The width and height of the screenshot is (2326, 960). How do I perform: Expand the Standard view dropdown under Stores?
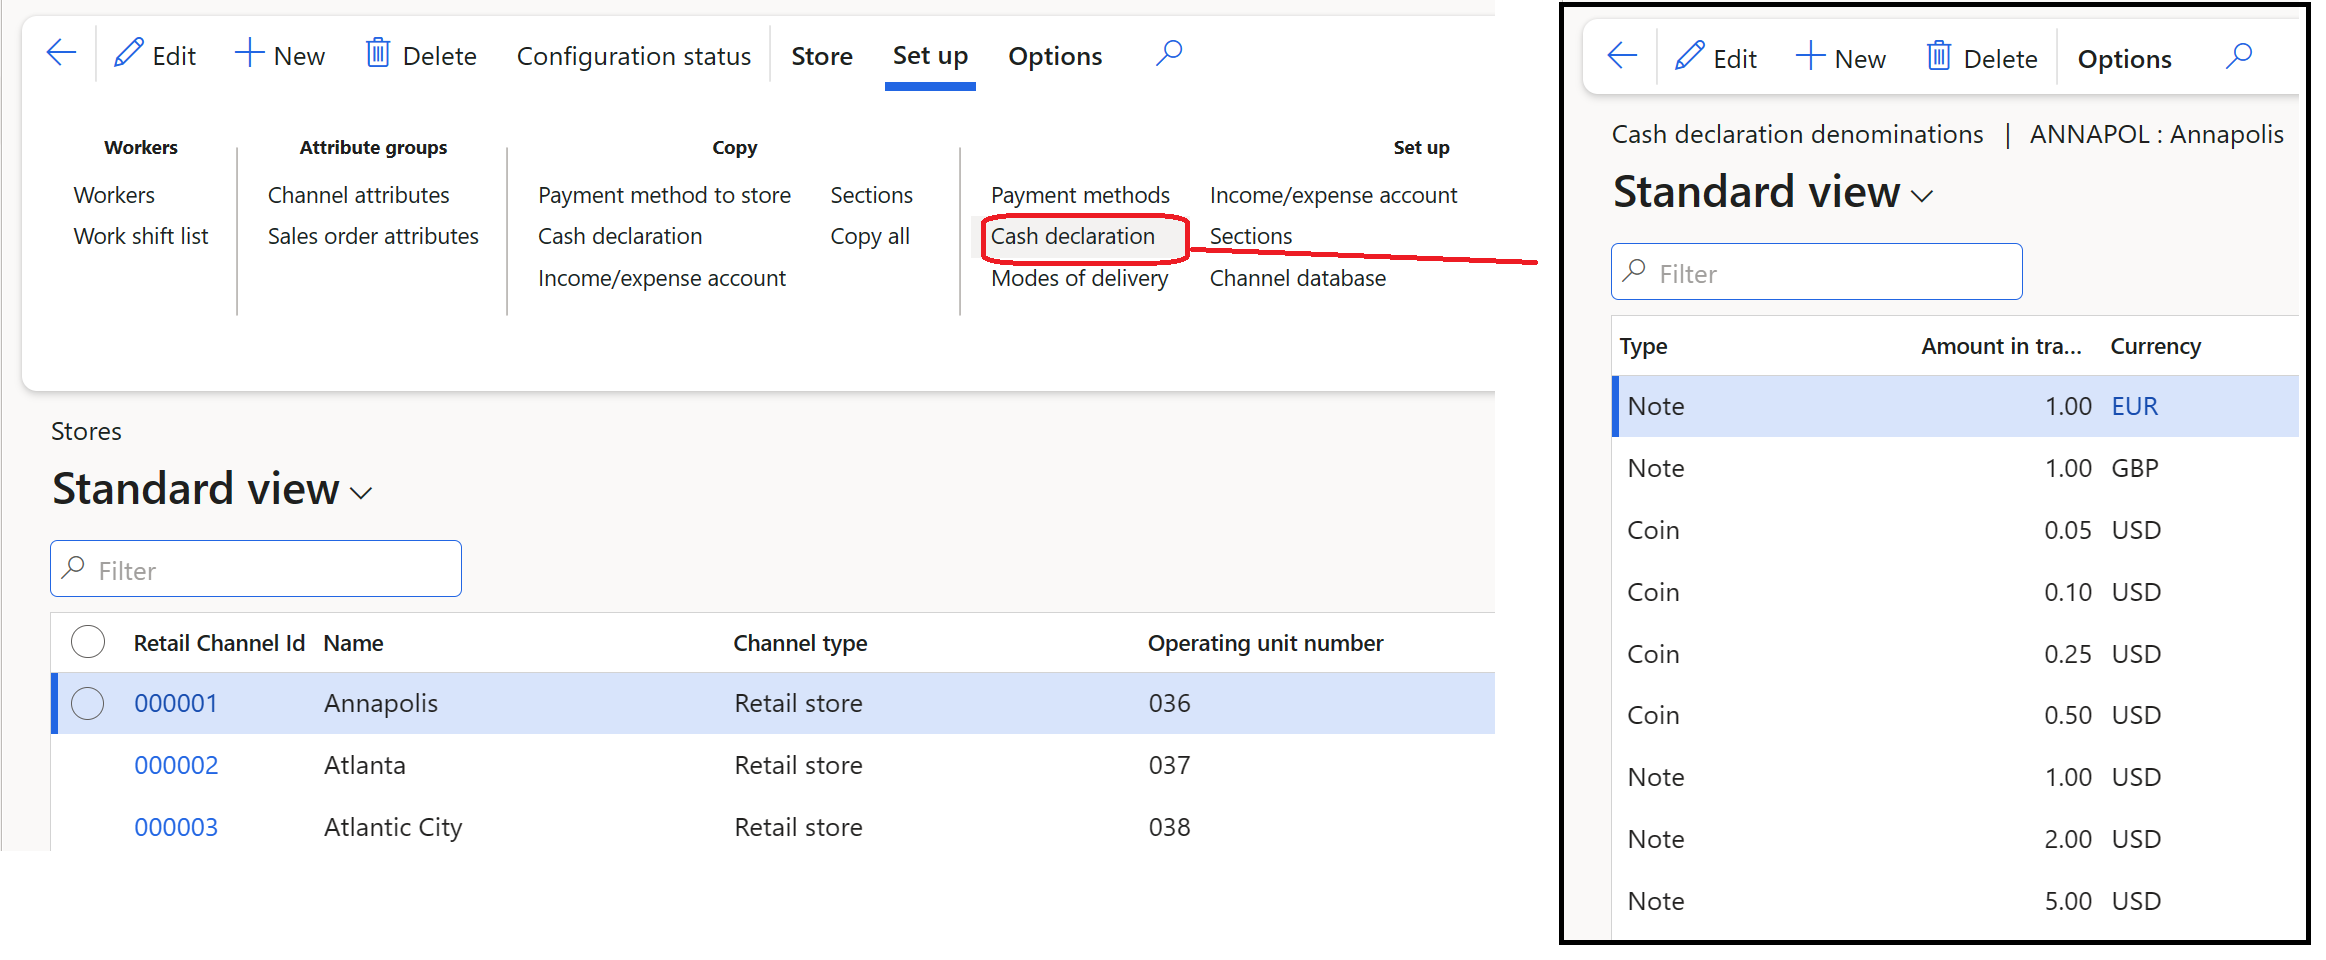click(x=362, y=492)
